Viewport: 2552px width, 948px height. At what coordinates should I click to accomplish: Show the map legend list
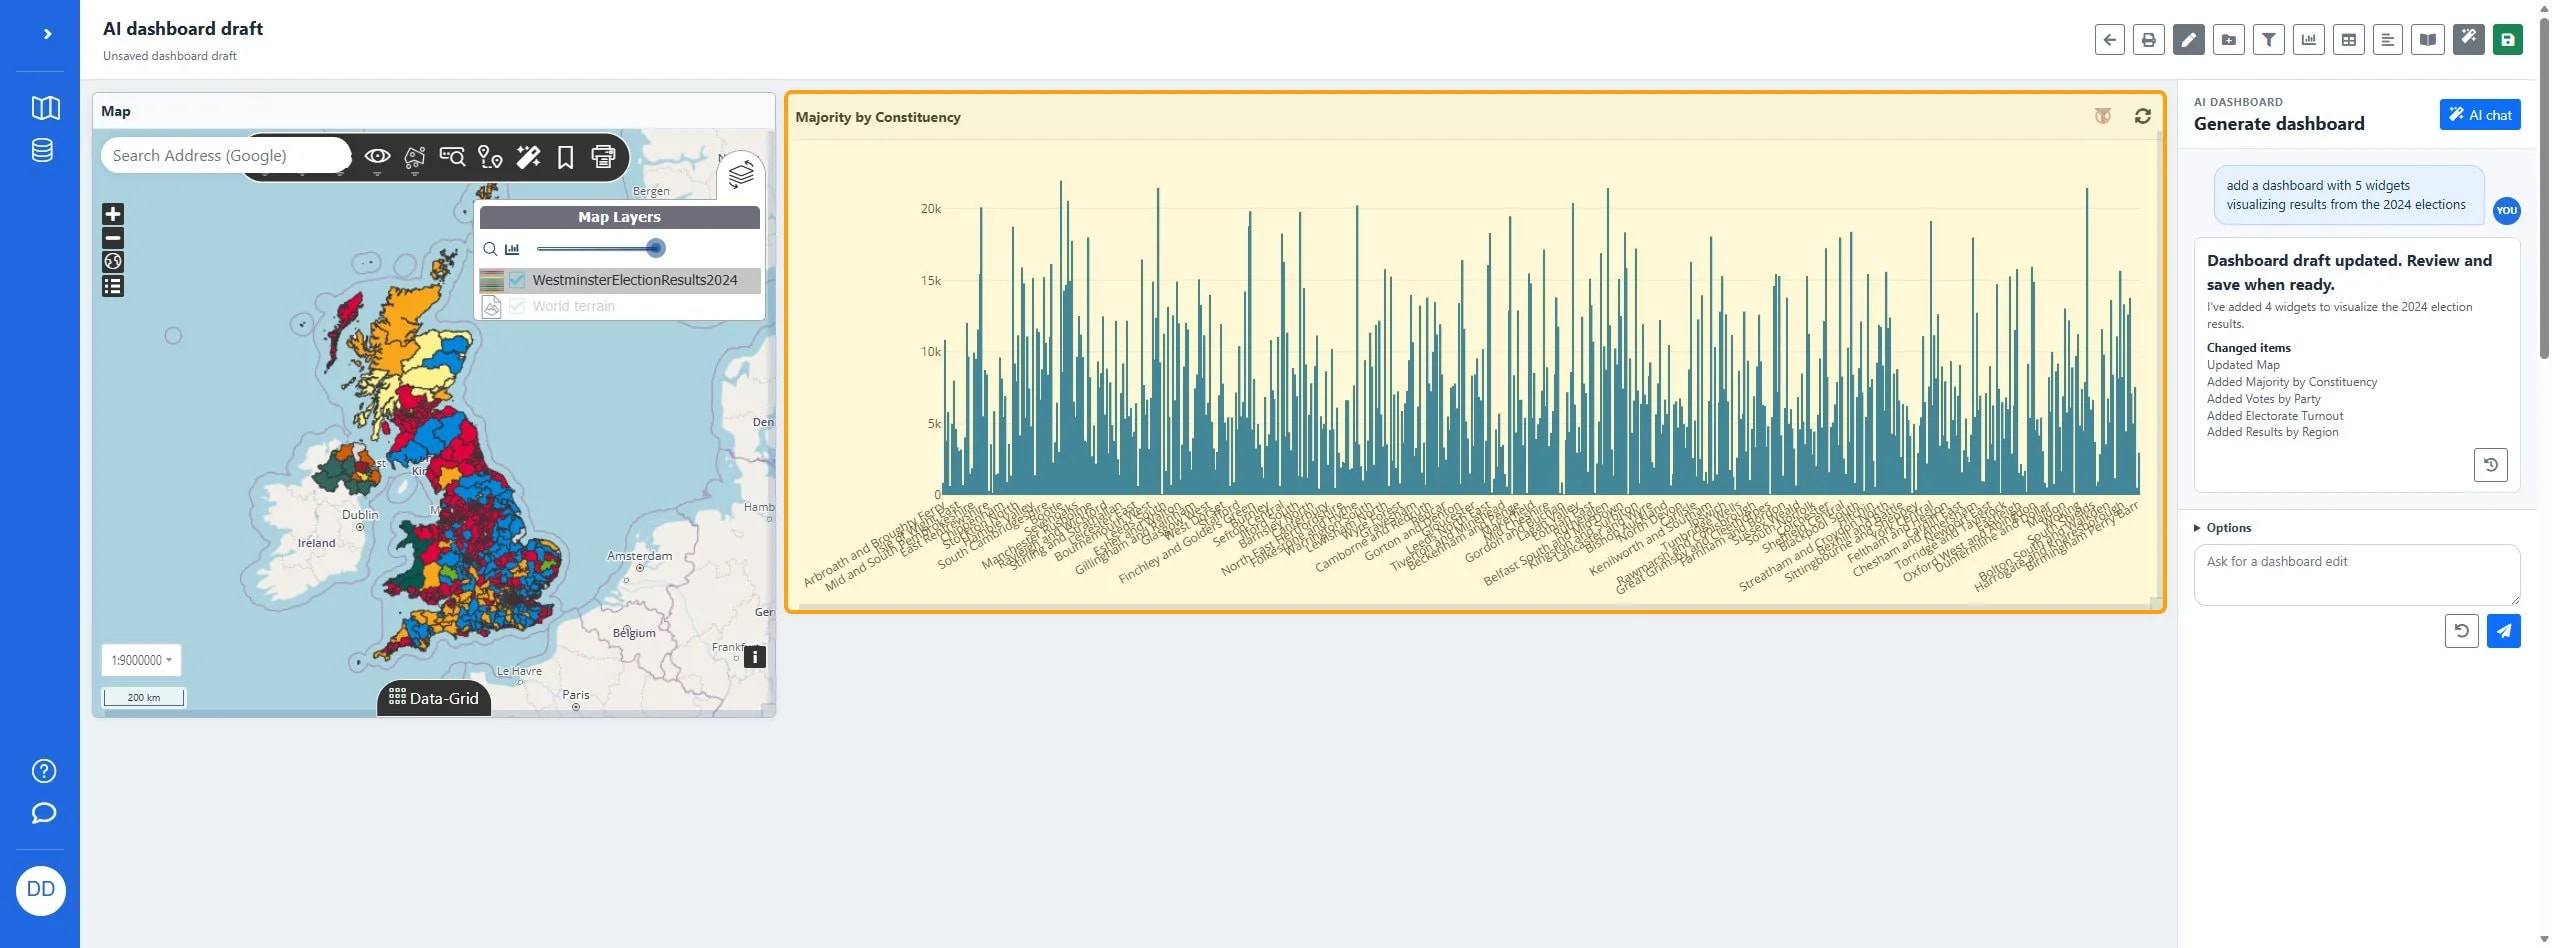click(x=113, y=287)
